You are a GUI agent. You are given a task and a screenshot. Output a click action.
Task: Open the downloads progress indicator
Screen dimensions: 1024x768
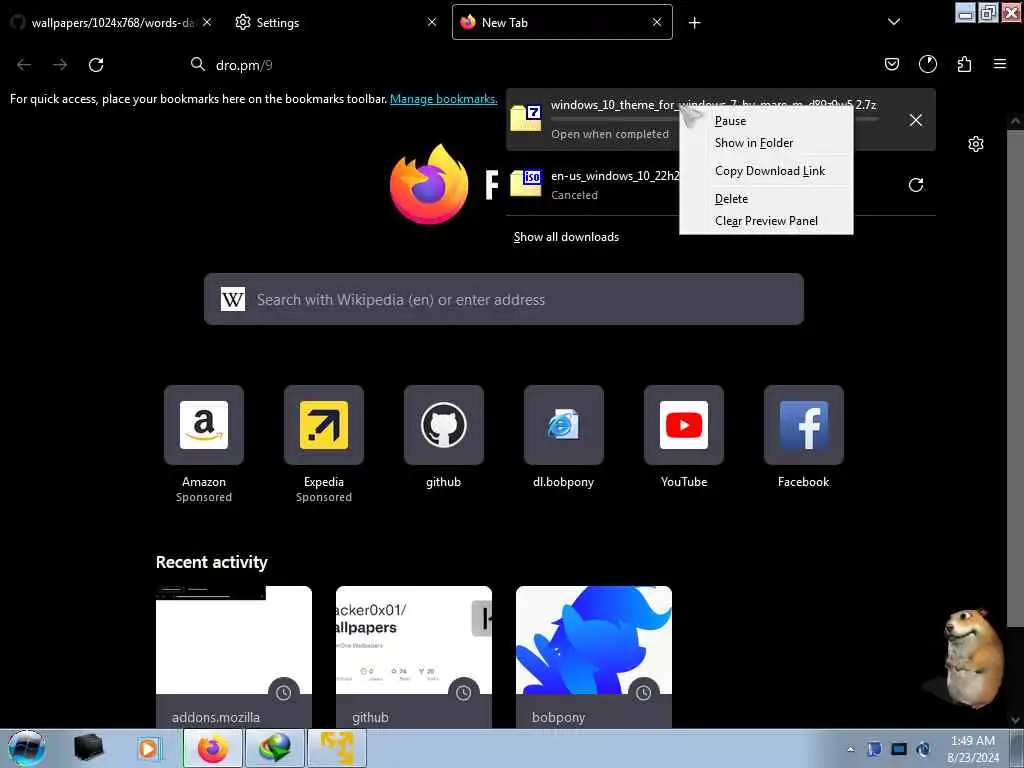927,64
